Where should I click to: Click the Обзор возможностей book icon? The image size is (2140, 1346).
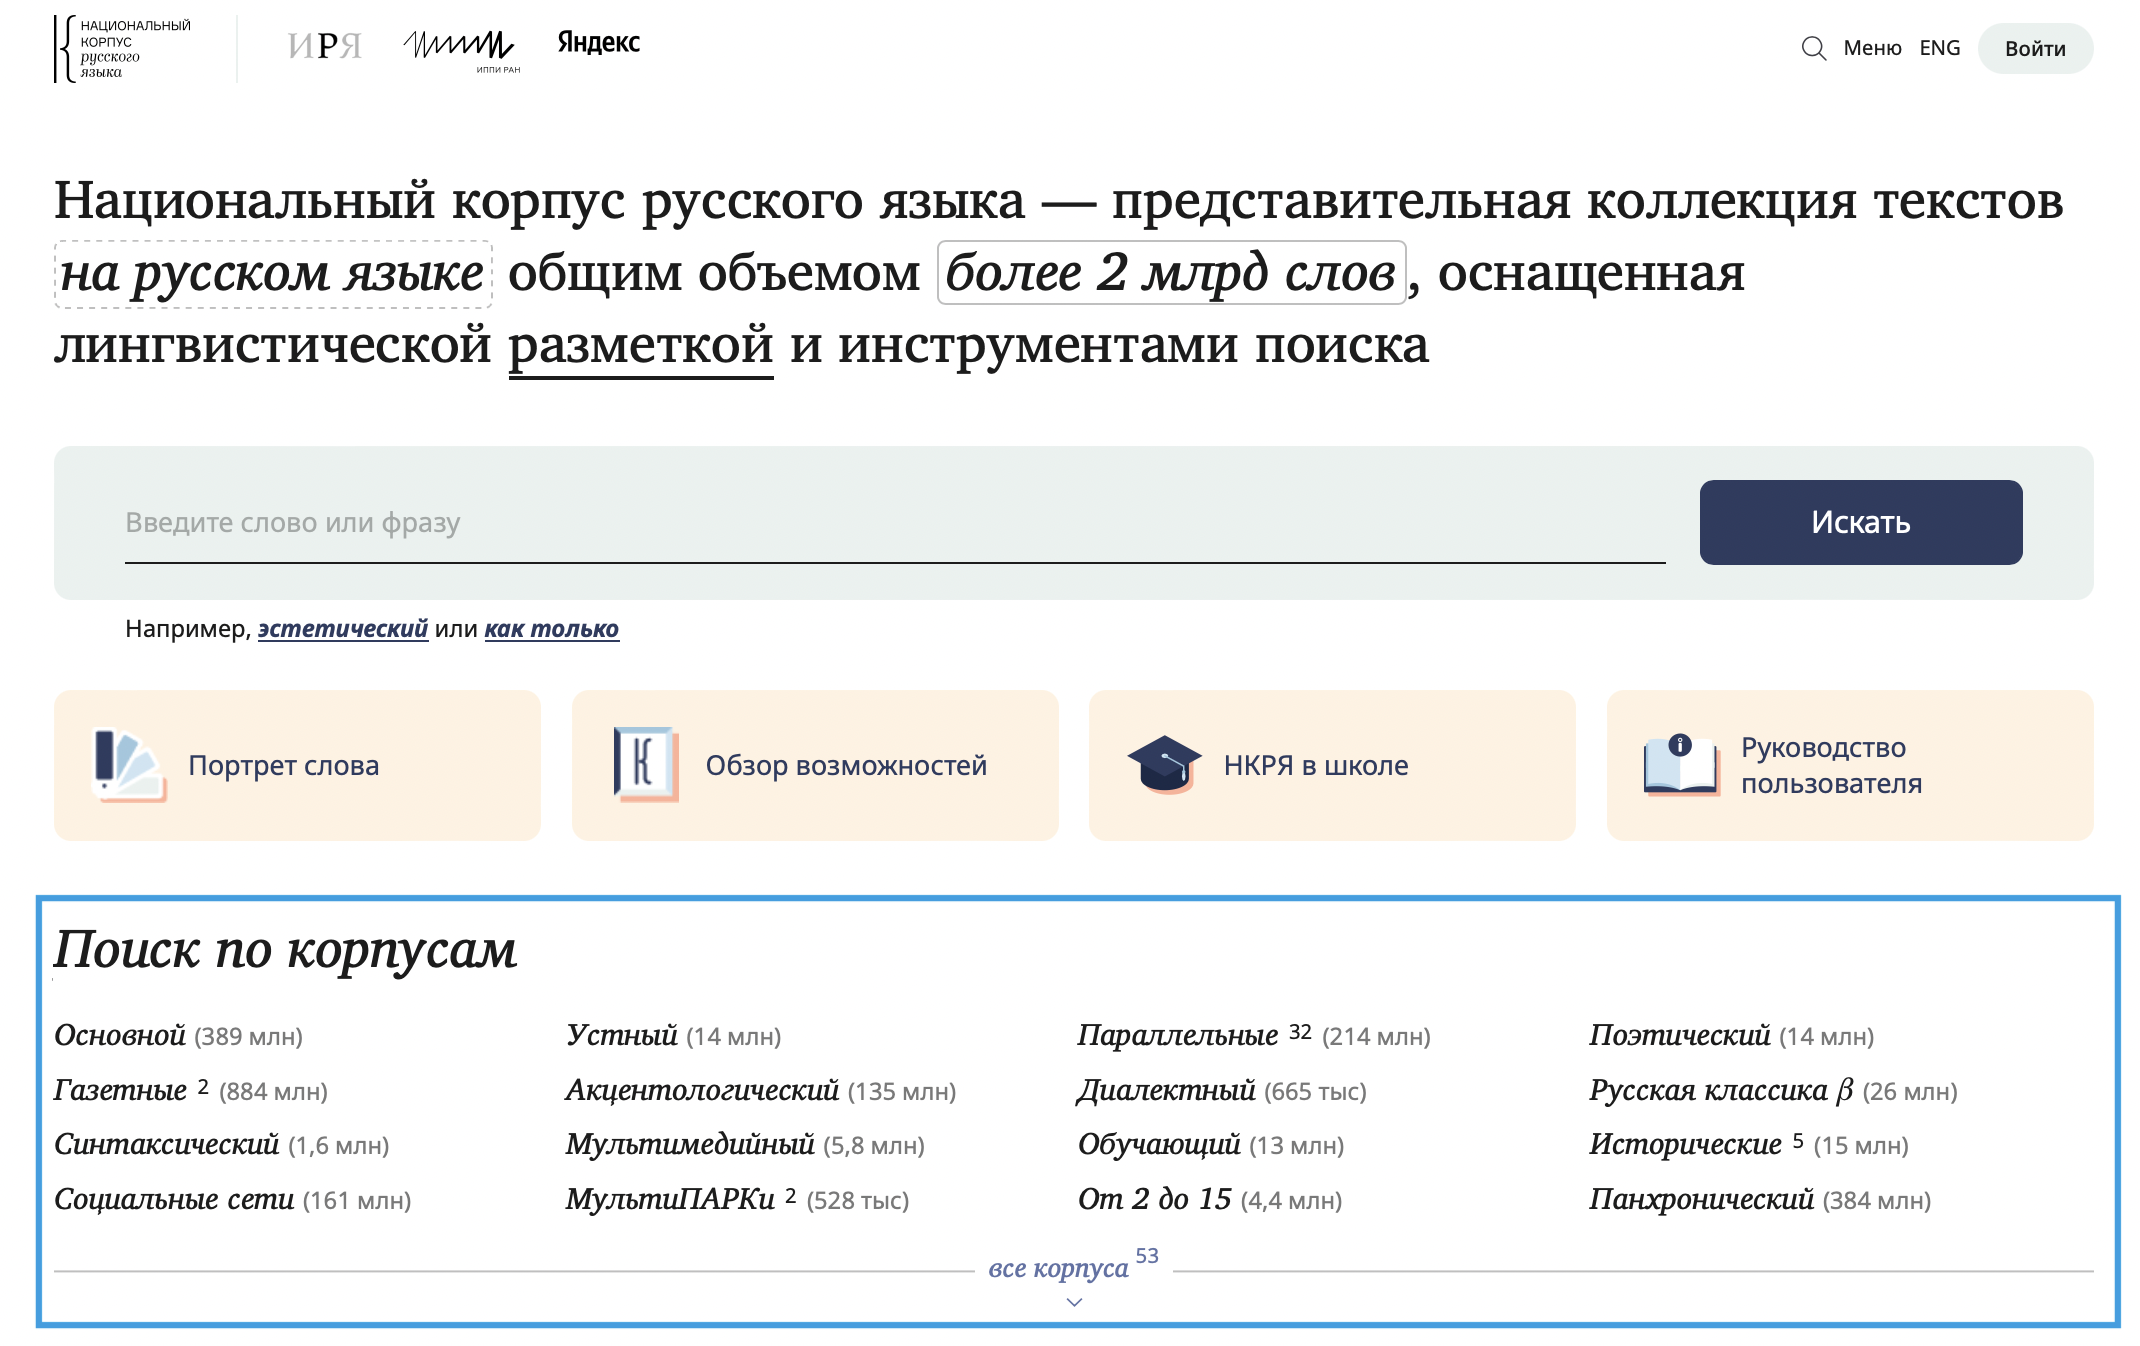pyautogui.click(x=645, y=765)
